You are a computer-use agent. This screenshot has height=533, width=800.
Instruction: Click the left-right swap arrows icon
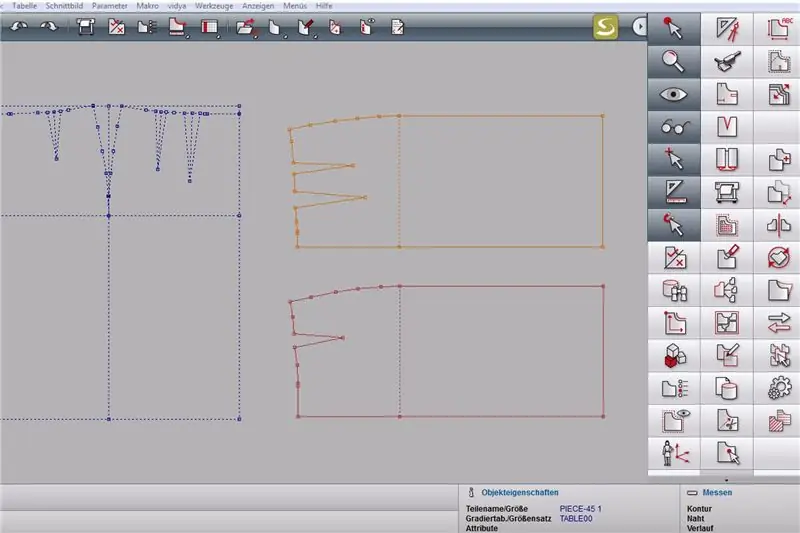click(779, 323)
